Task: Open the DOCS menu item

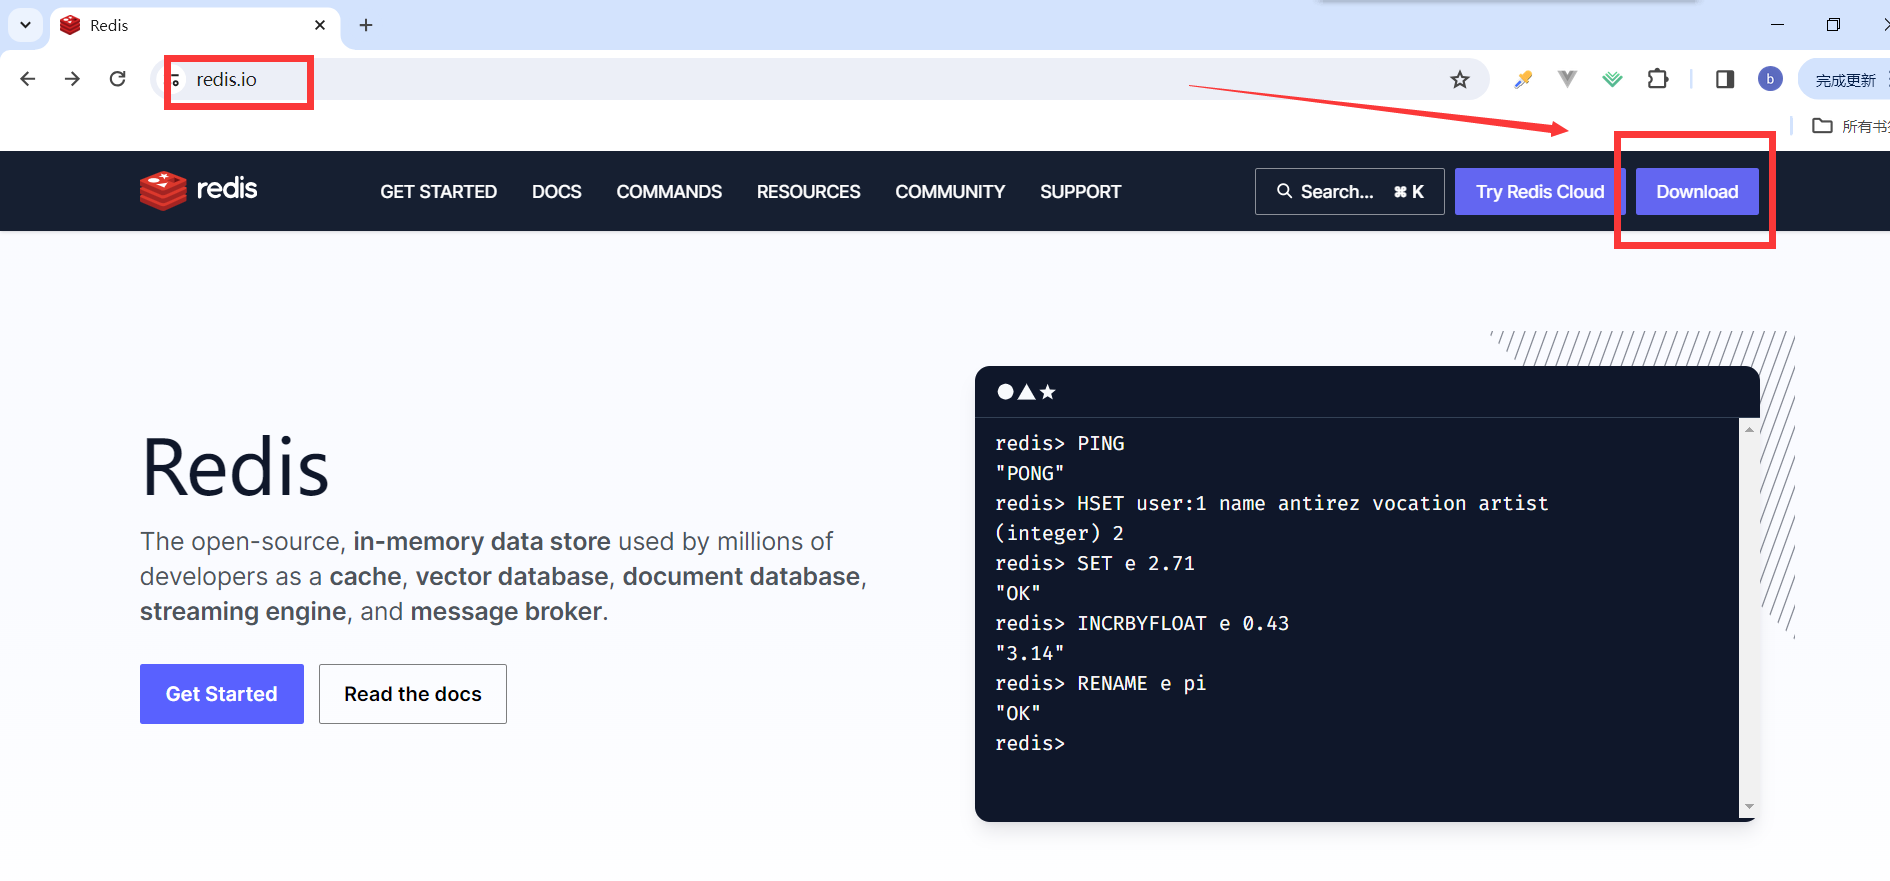Action: point(557,191)
